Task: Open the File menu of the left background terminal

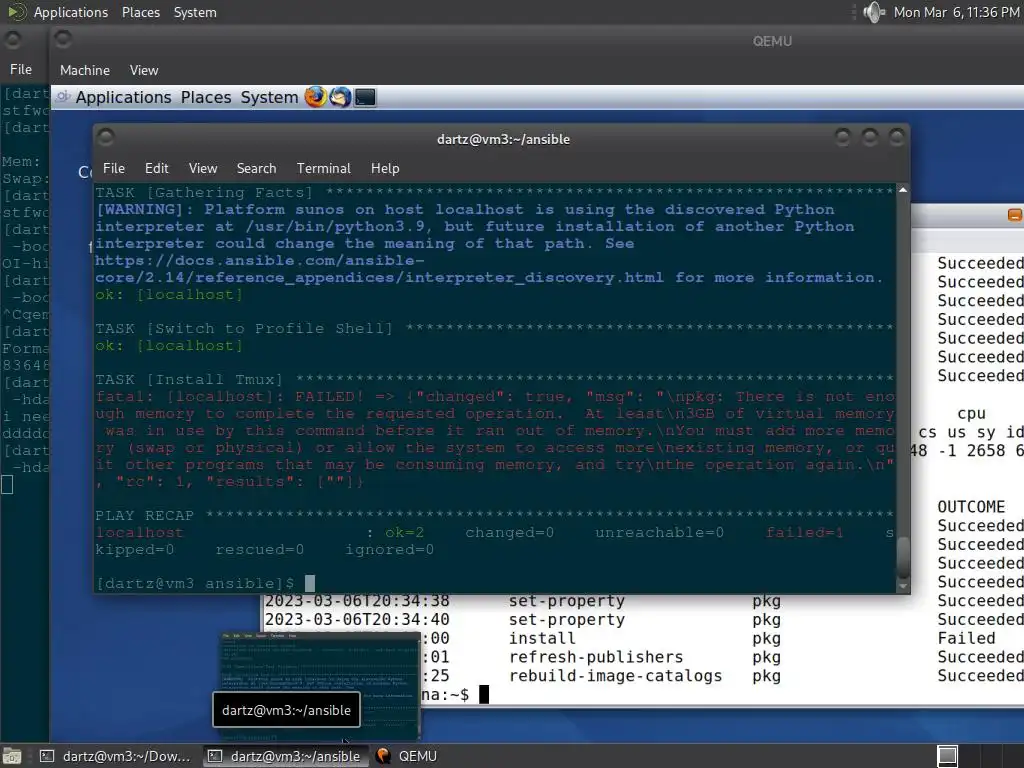Action: click(21, 69)
